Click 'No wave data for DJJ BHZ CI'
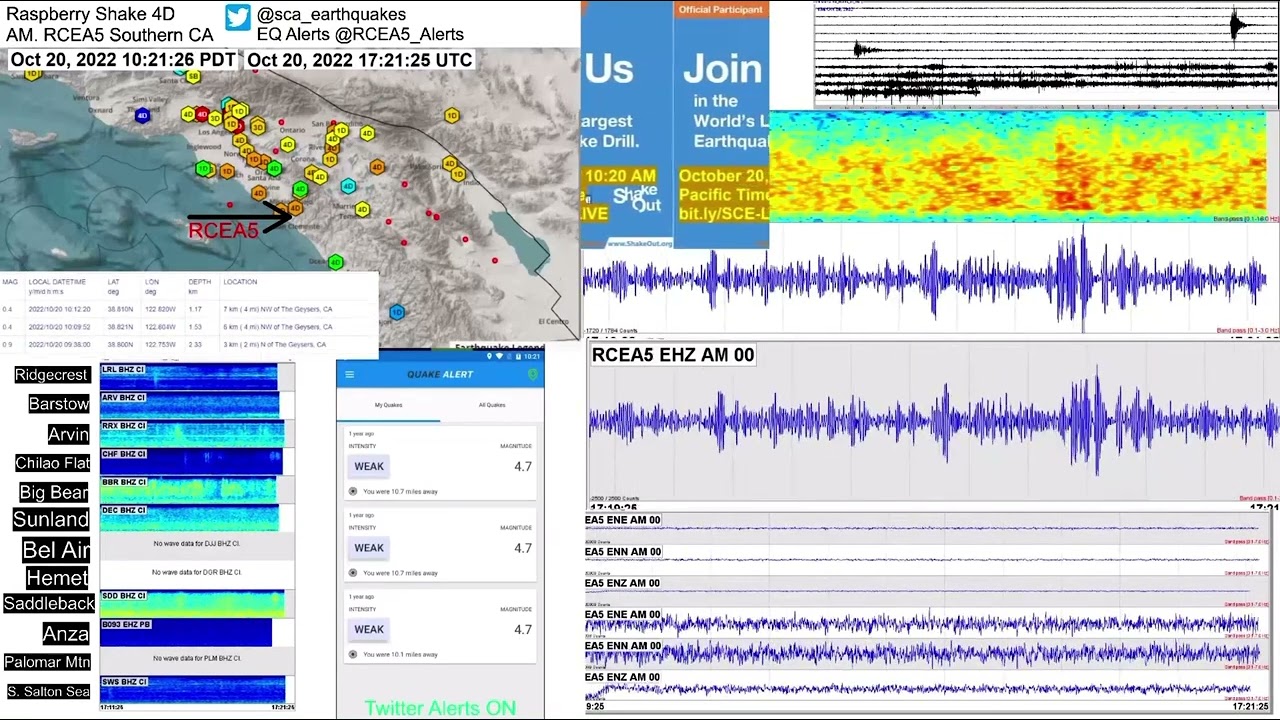Screen dimensions: 1280x720 [197, 544]
